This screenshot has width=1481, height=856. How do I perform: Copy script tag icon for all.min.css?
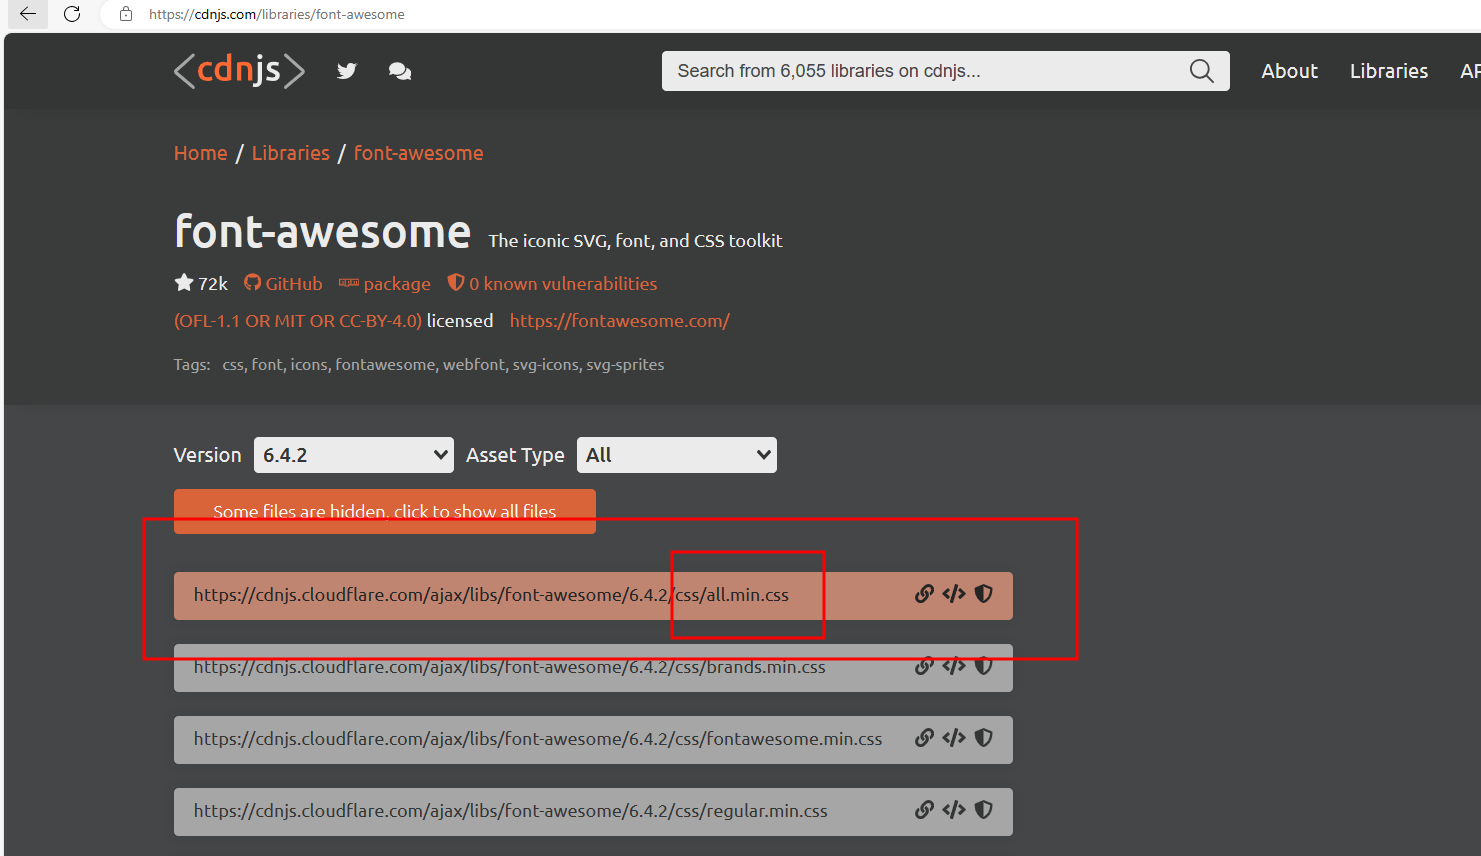954,594
